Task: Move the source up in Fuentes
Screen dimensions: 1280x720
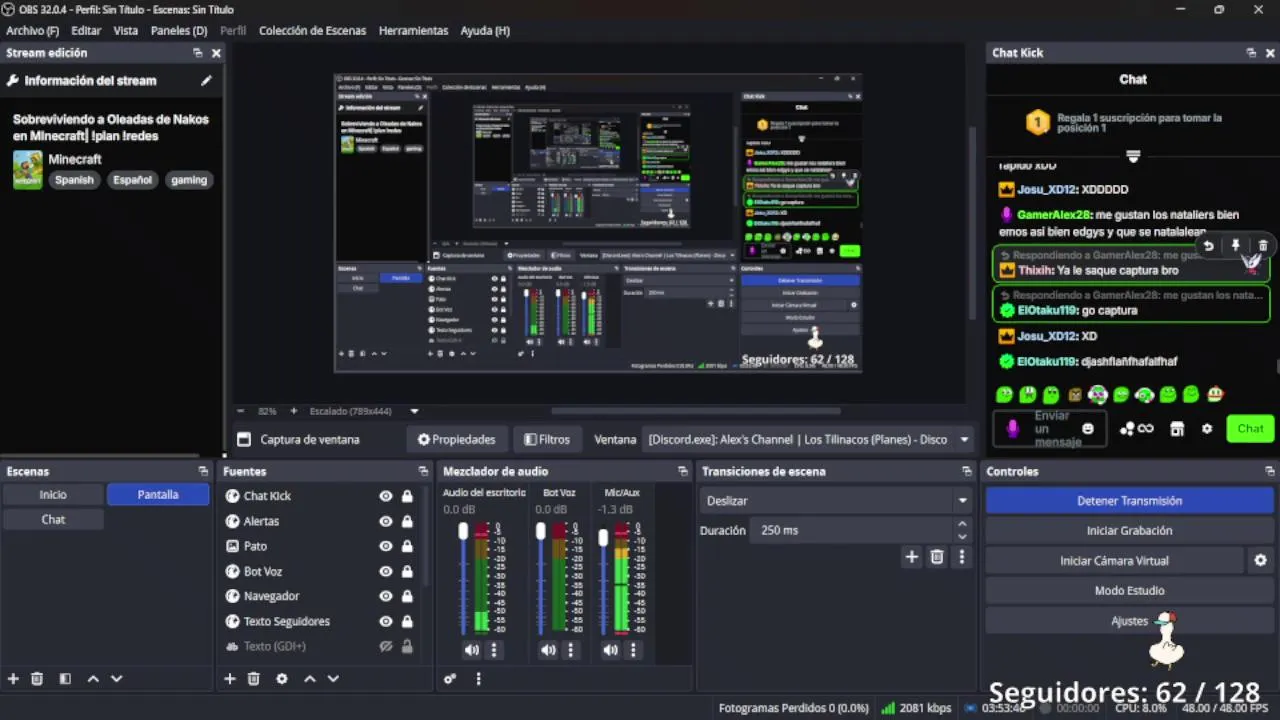Action: (x=310, y=679)
